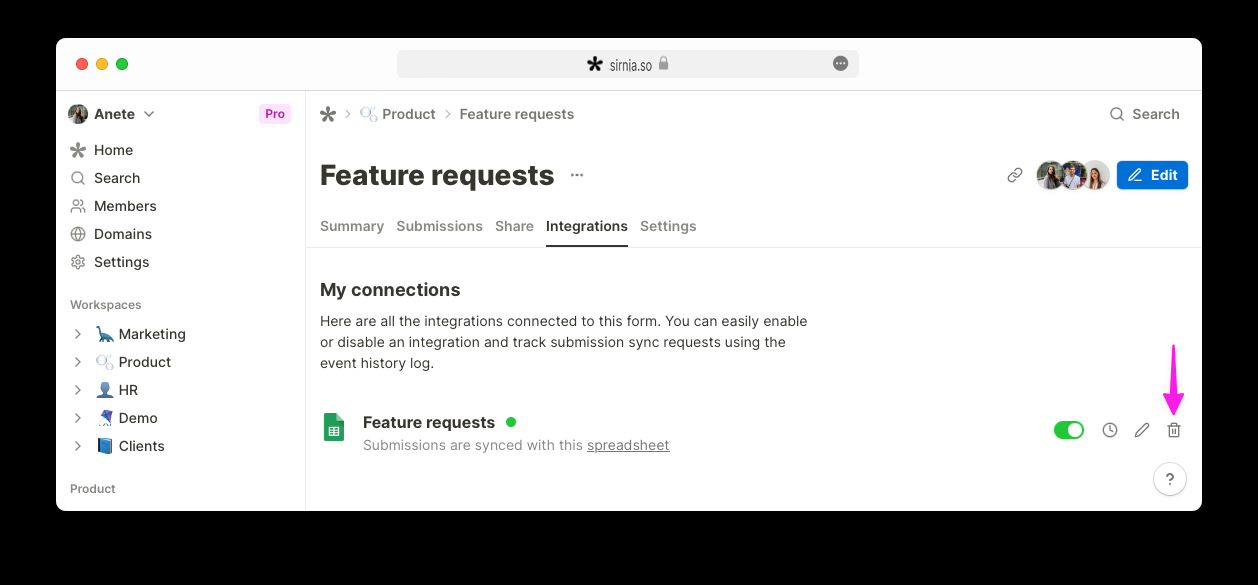Click the blue Edit button

click(1152, 175)
